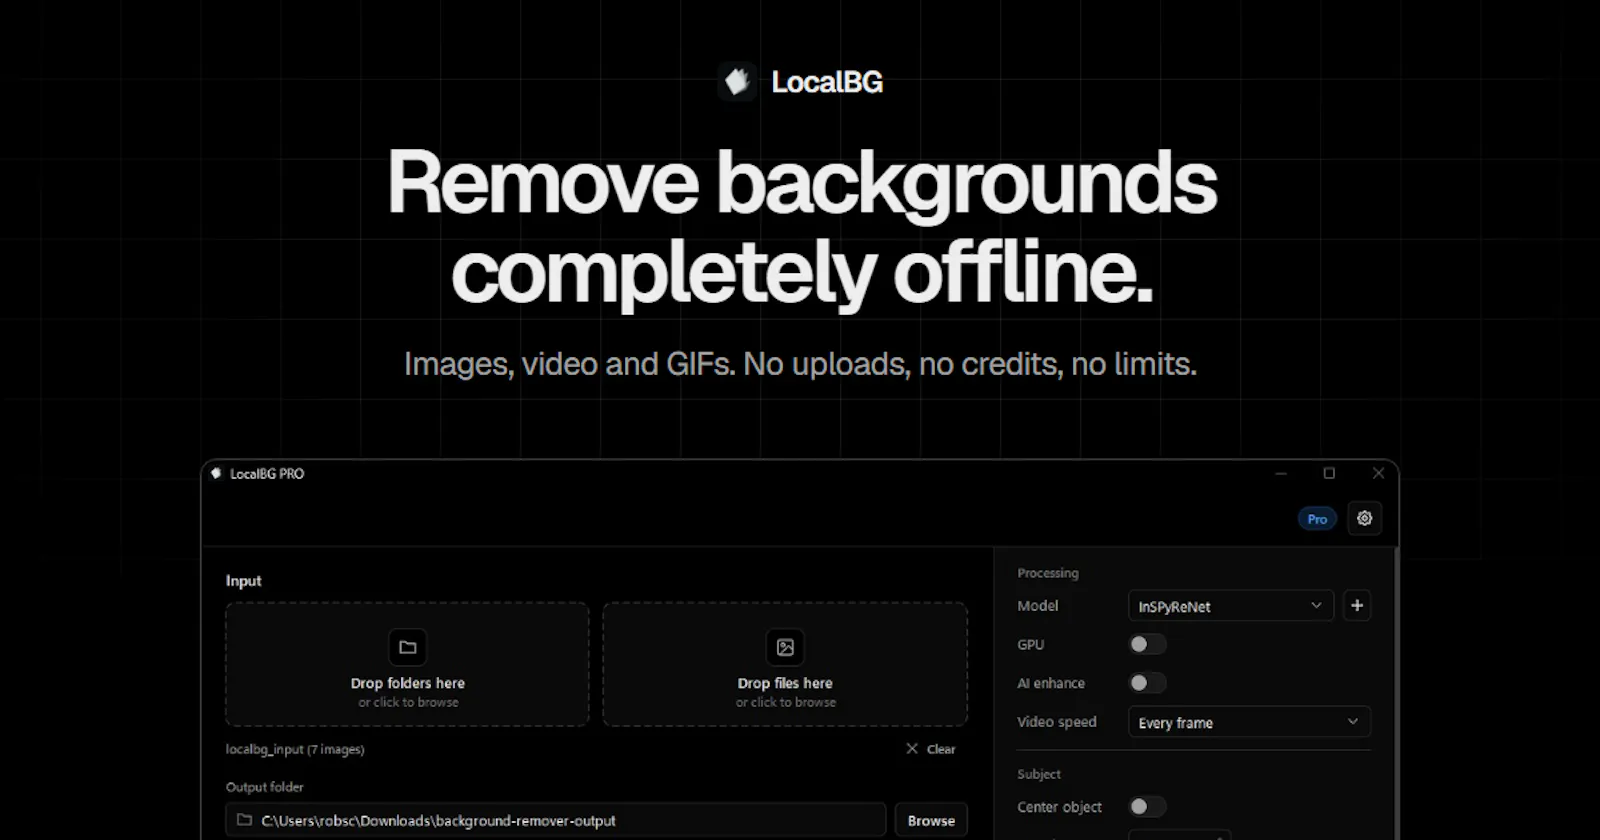
Task: Close the LocalBG PRO window
Action: (1378, 473)
